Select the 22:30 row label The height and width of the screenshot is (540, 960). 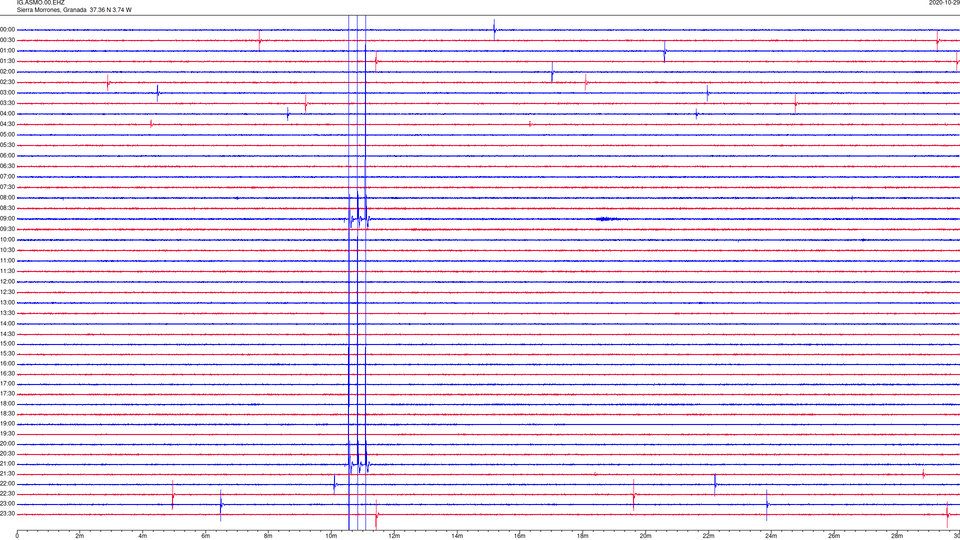click(x=7, y=493)
